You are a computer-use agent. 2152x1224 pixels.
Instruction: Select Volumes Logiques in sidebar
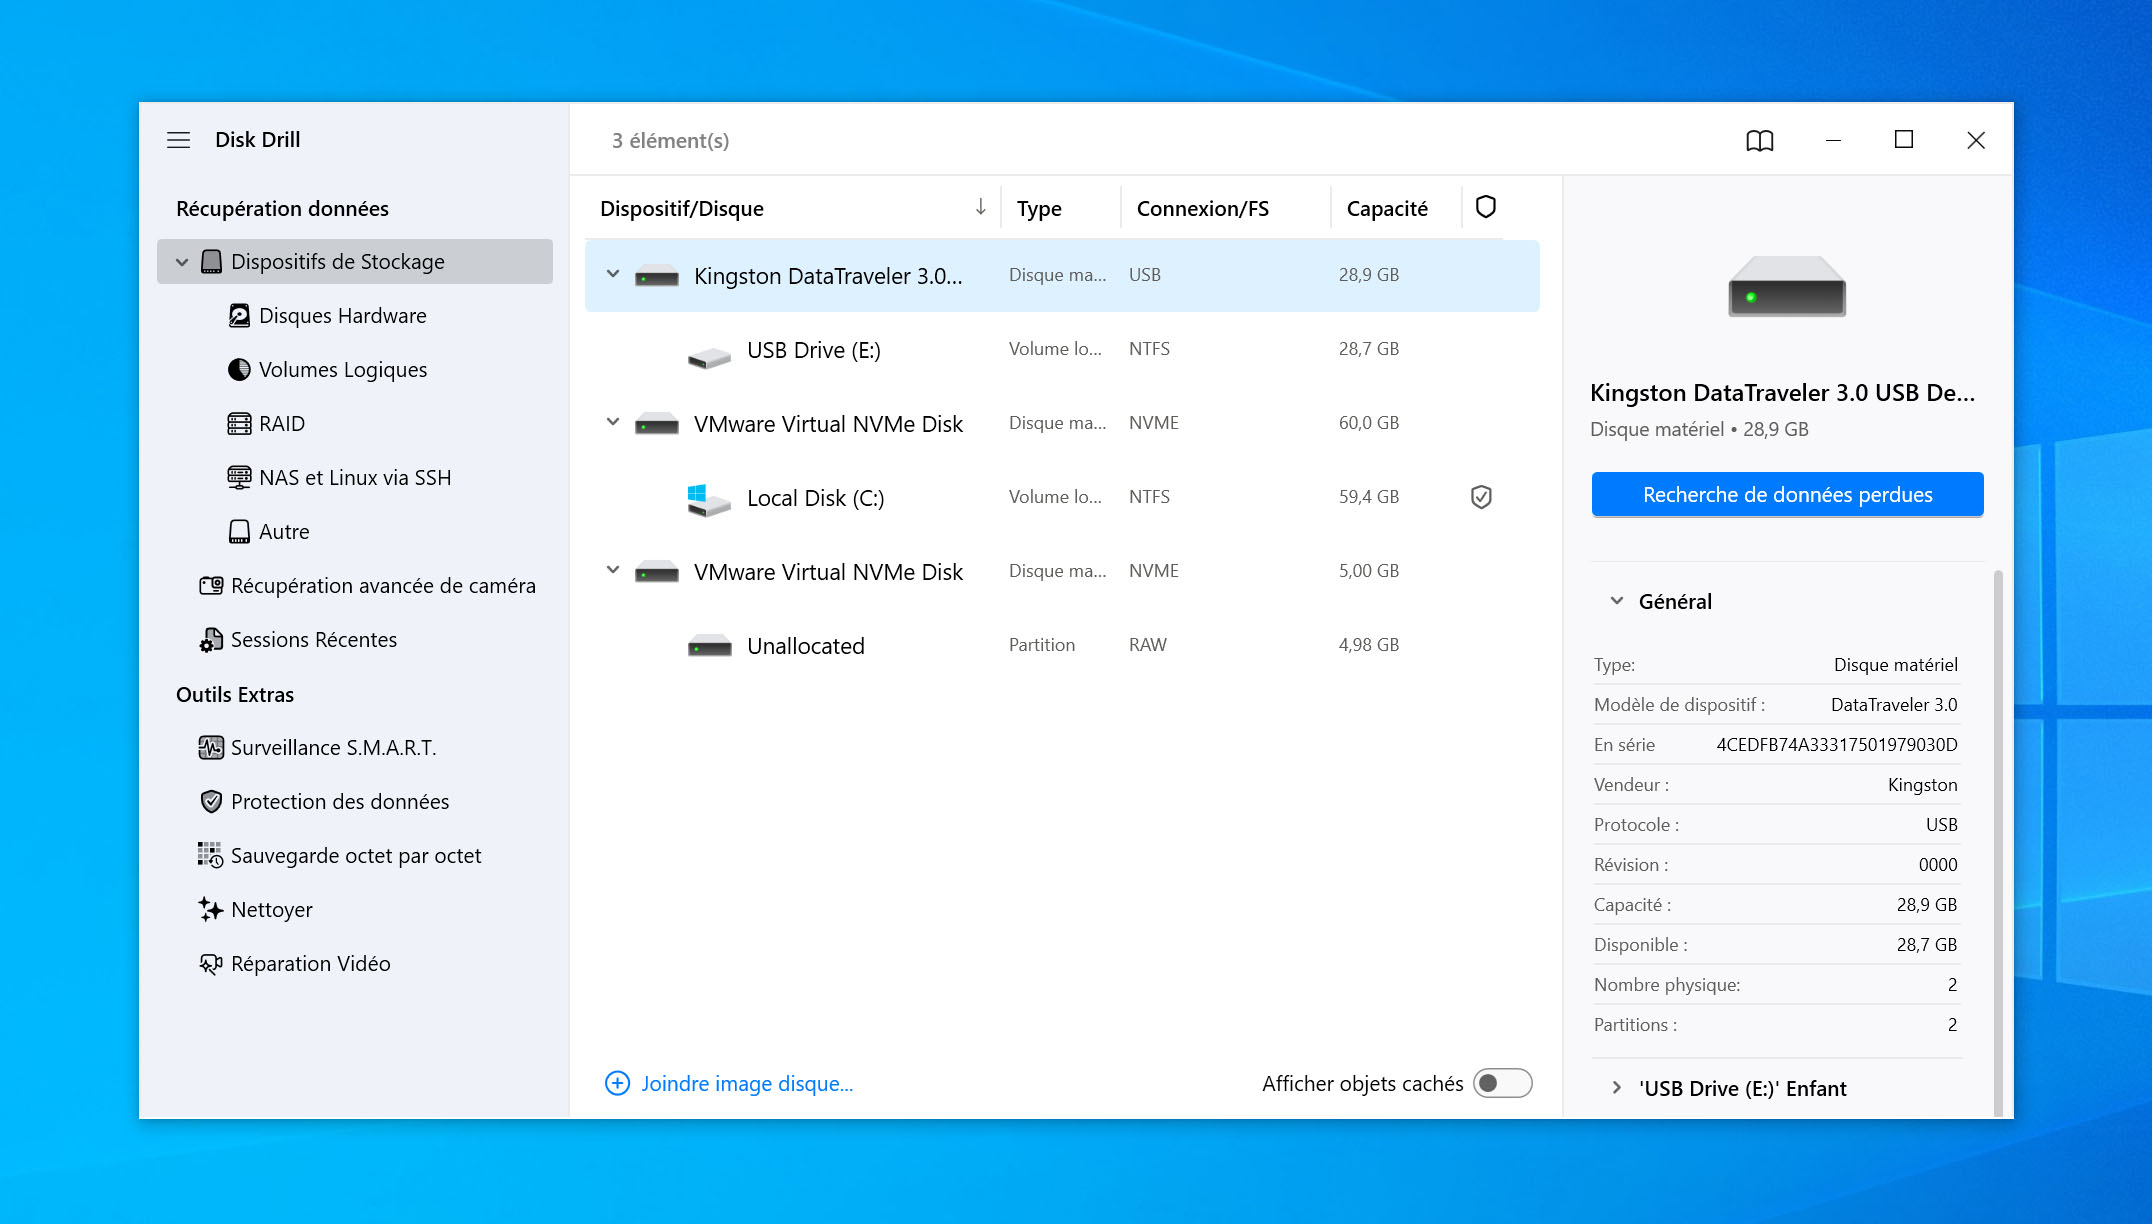342,370
